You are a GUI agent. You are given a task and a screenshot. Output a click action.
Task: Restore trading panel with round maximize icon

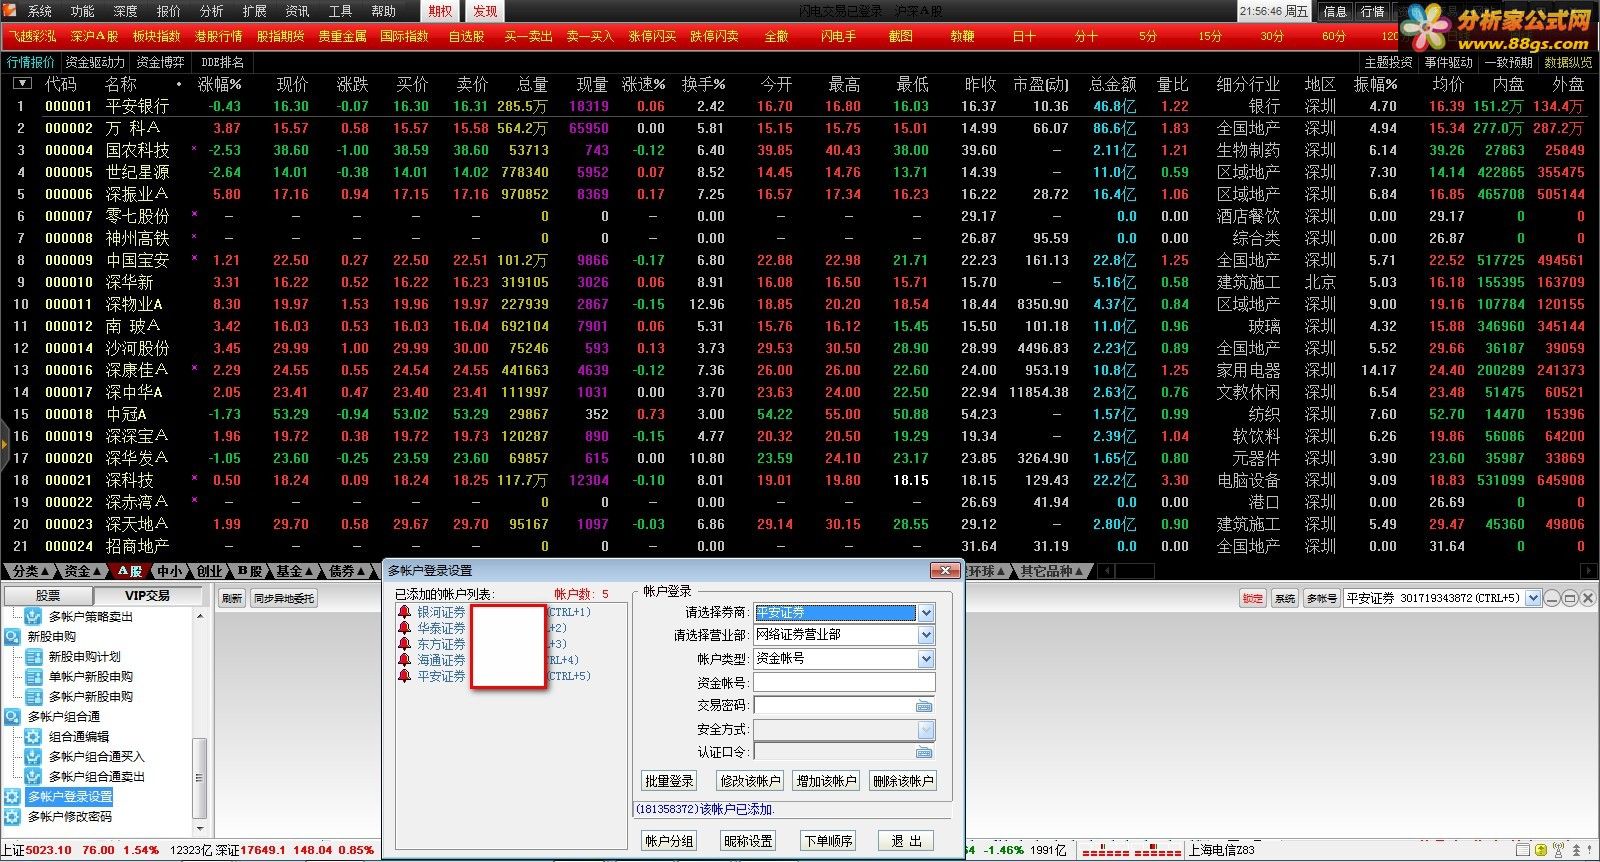click(1570, 598)
